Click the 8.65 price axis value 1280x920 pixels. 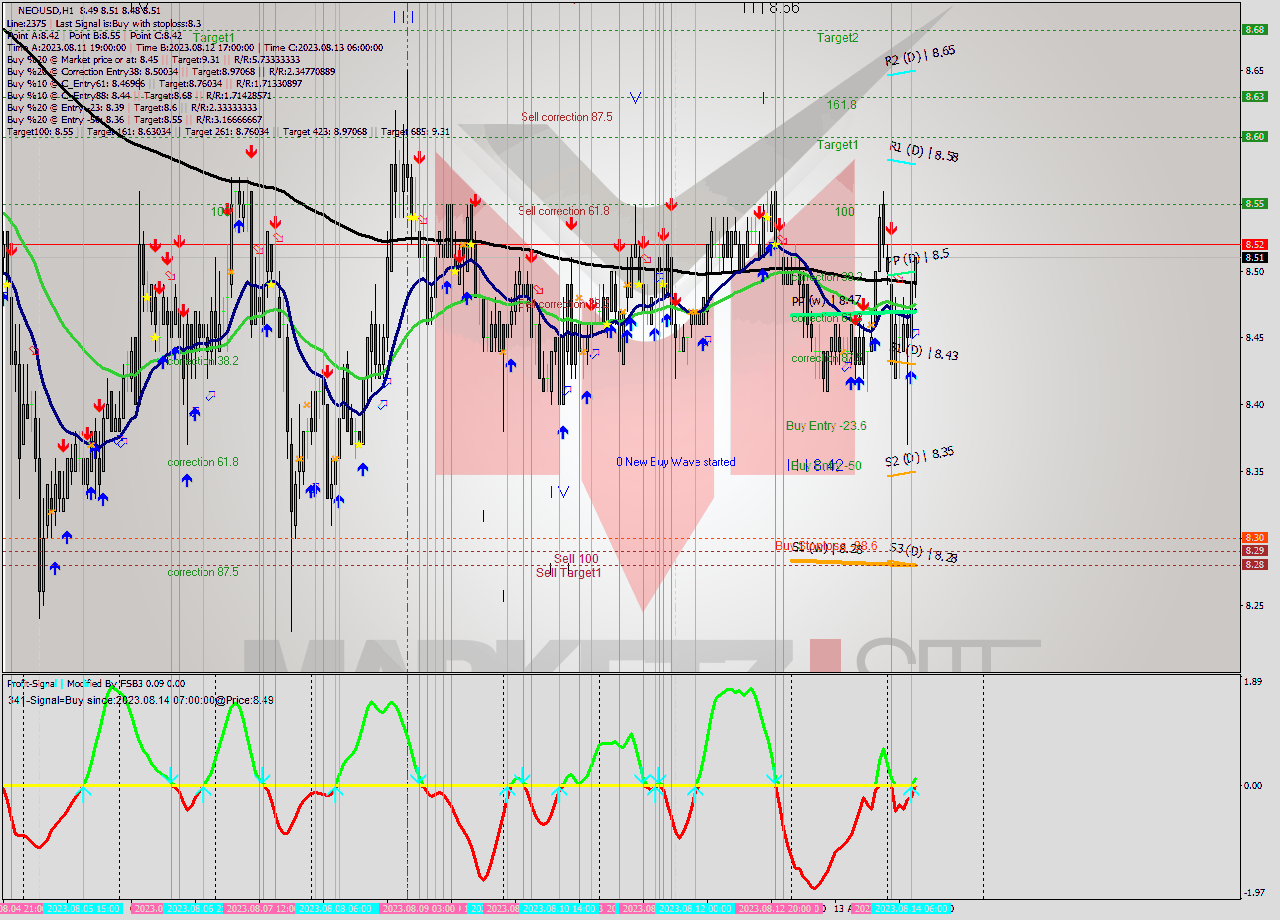tap(1254, 70)
